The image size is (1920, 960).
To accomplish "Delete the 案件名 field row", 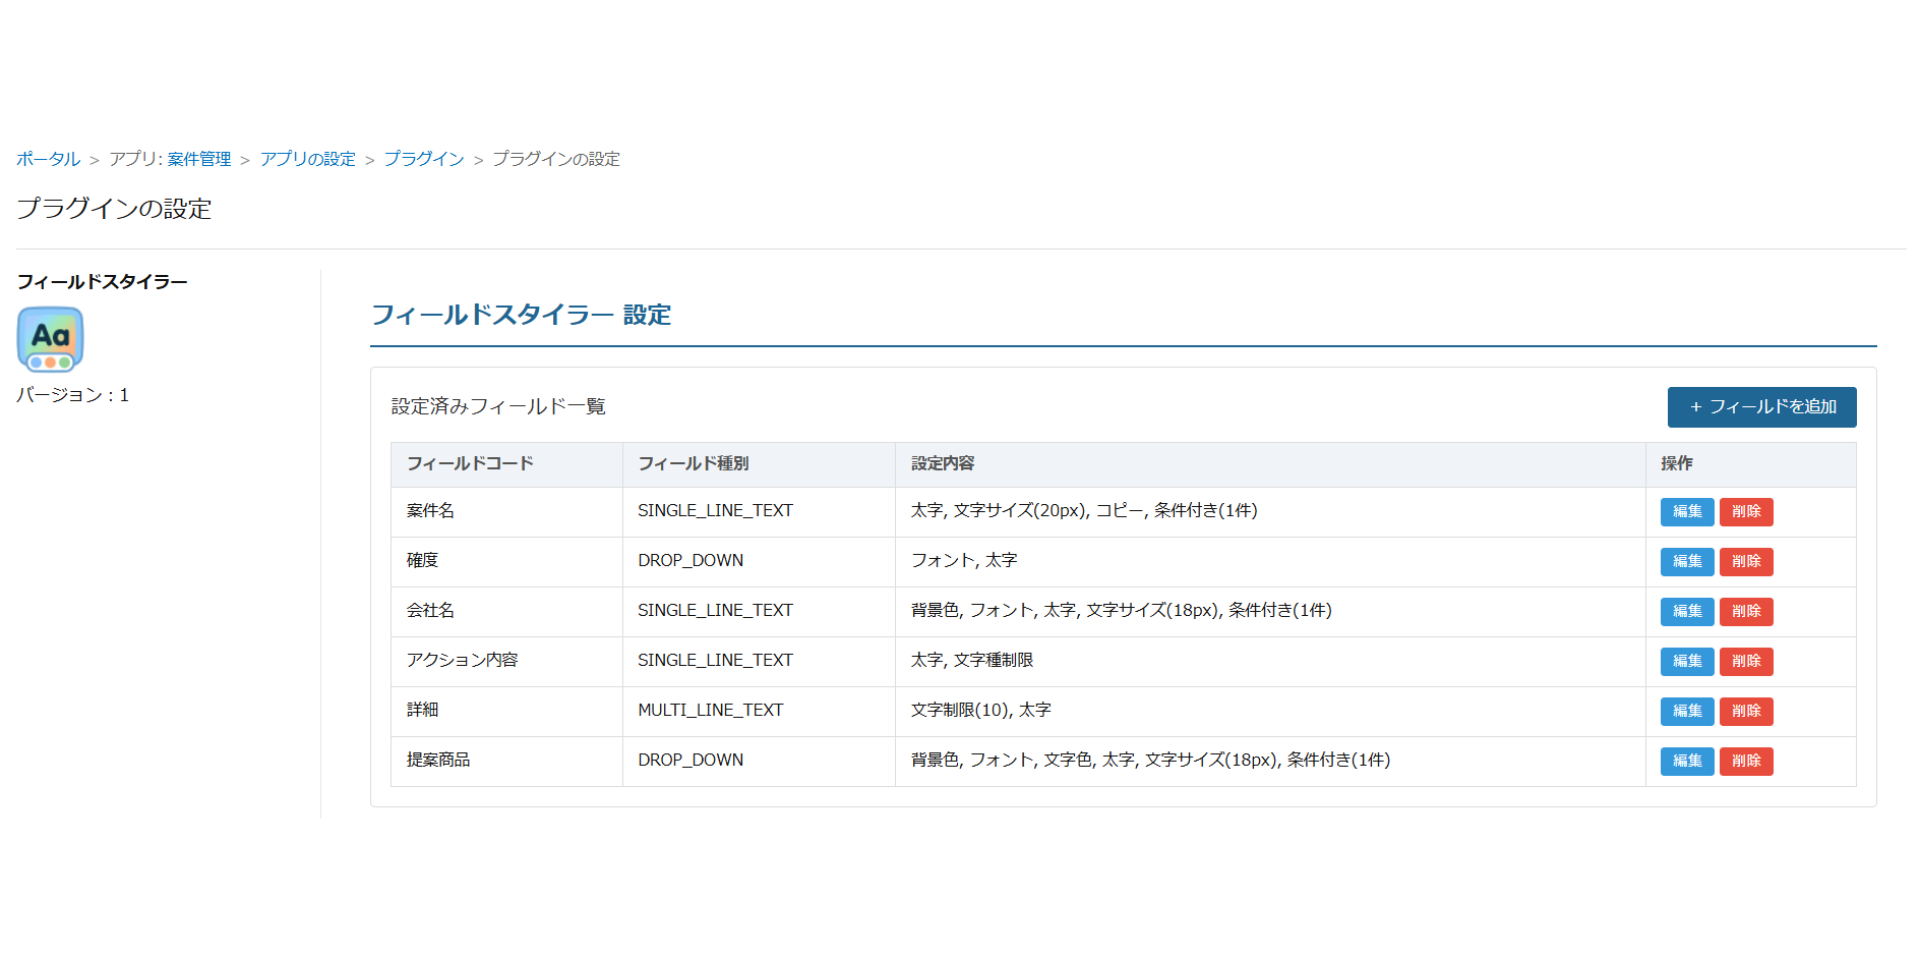I will point(1745,512).
